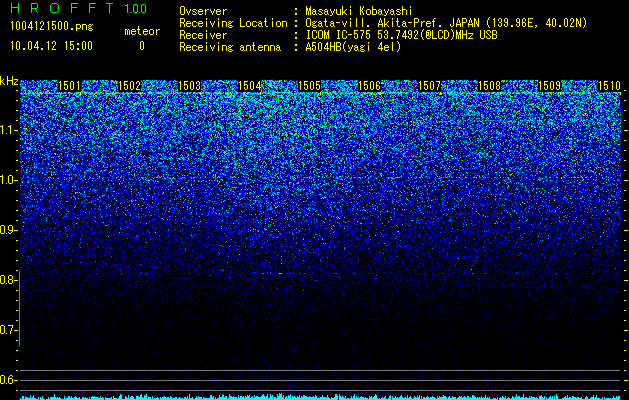
Task: Click the Receiver label
Action: coord(203,35)
